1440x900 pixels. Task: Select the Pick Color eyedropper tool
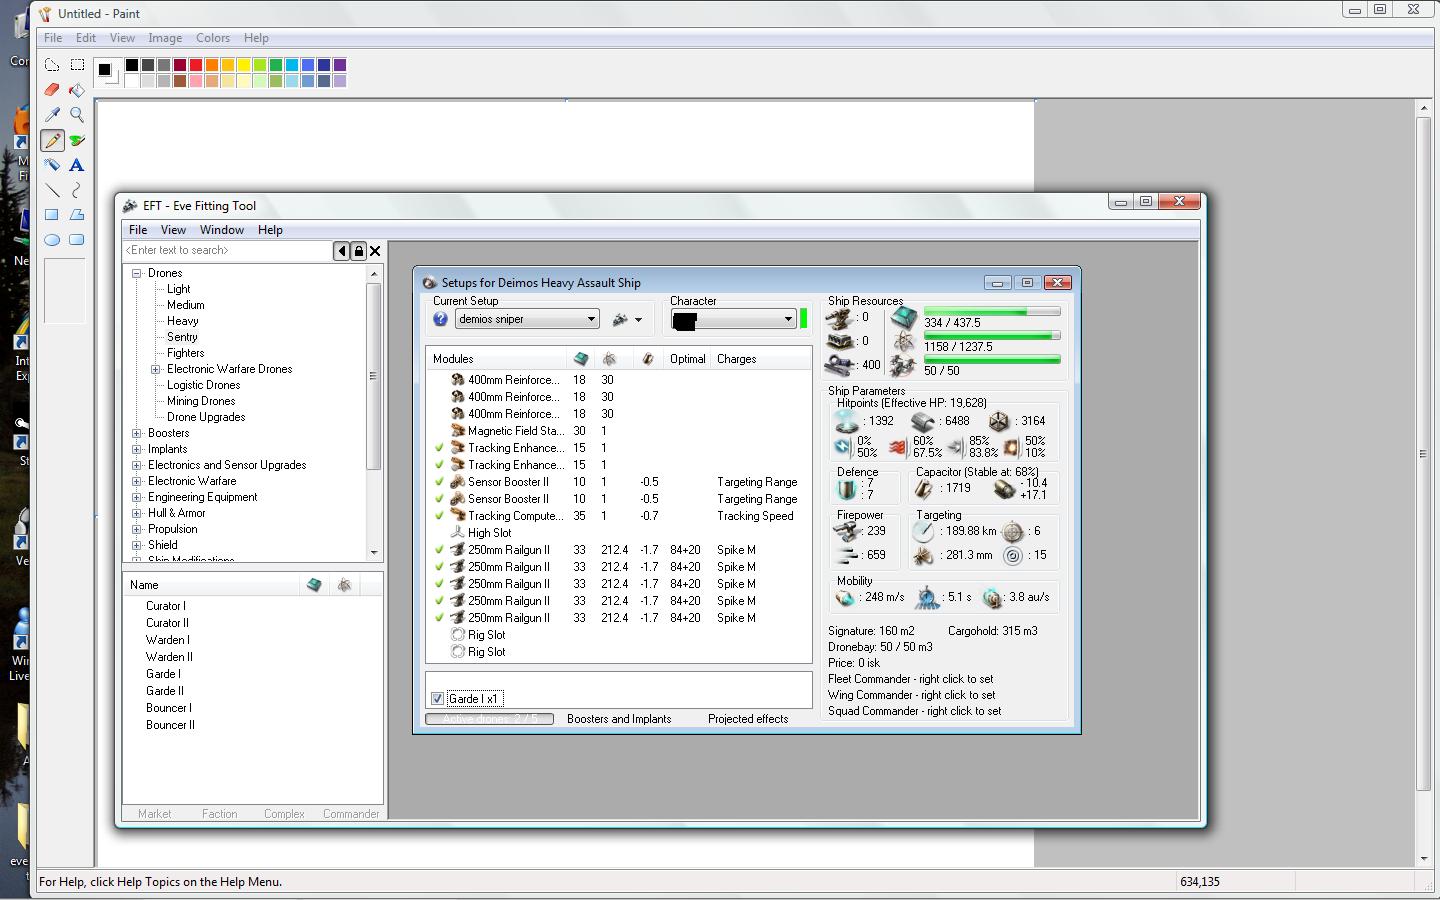click(52, 115)
